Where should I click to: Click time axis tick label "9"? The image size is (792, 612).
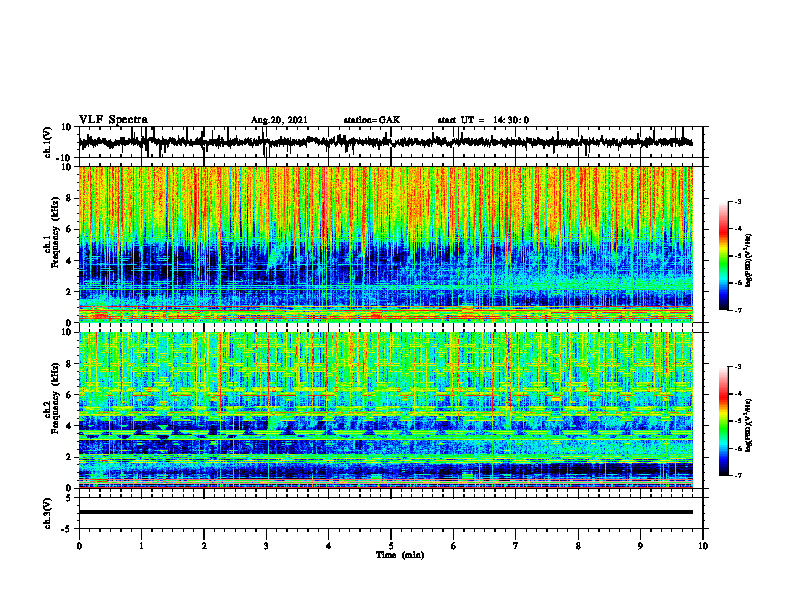(x=640, y=546)
